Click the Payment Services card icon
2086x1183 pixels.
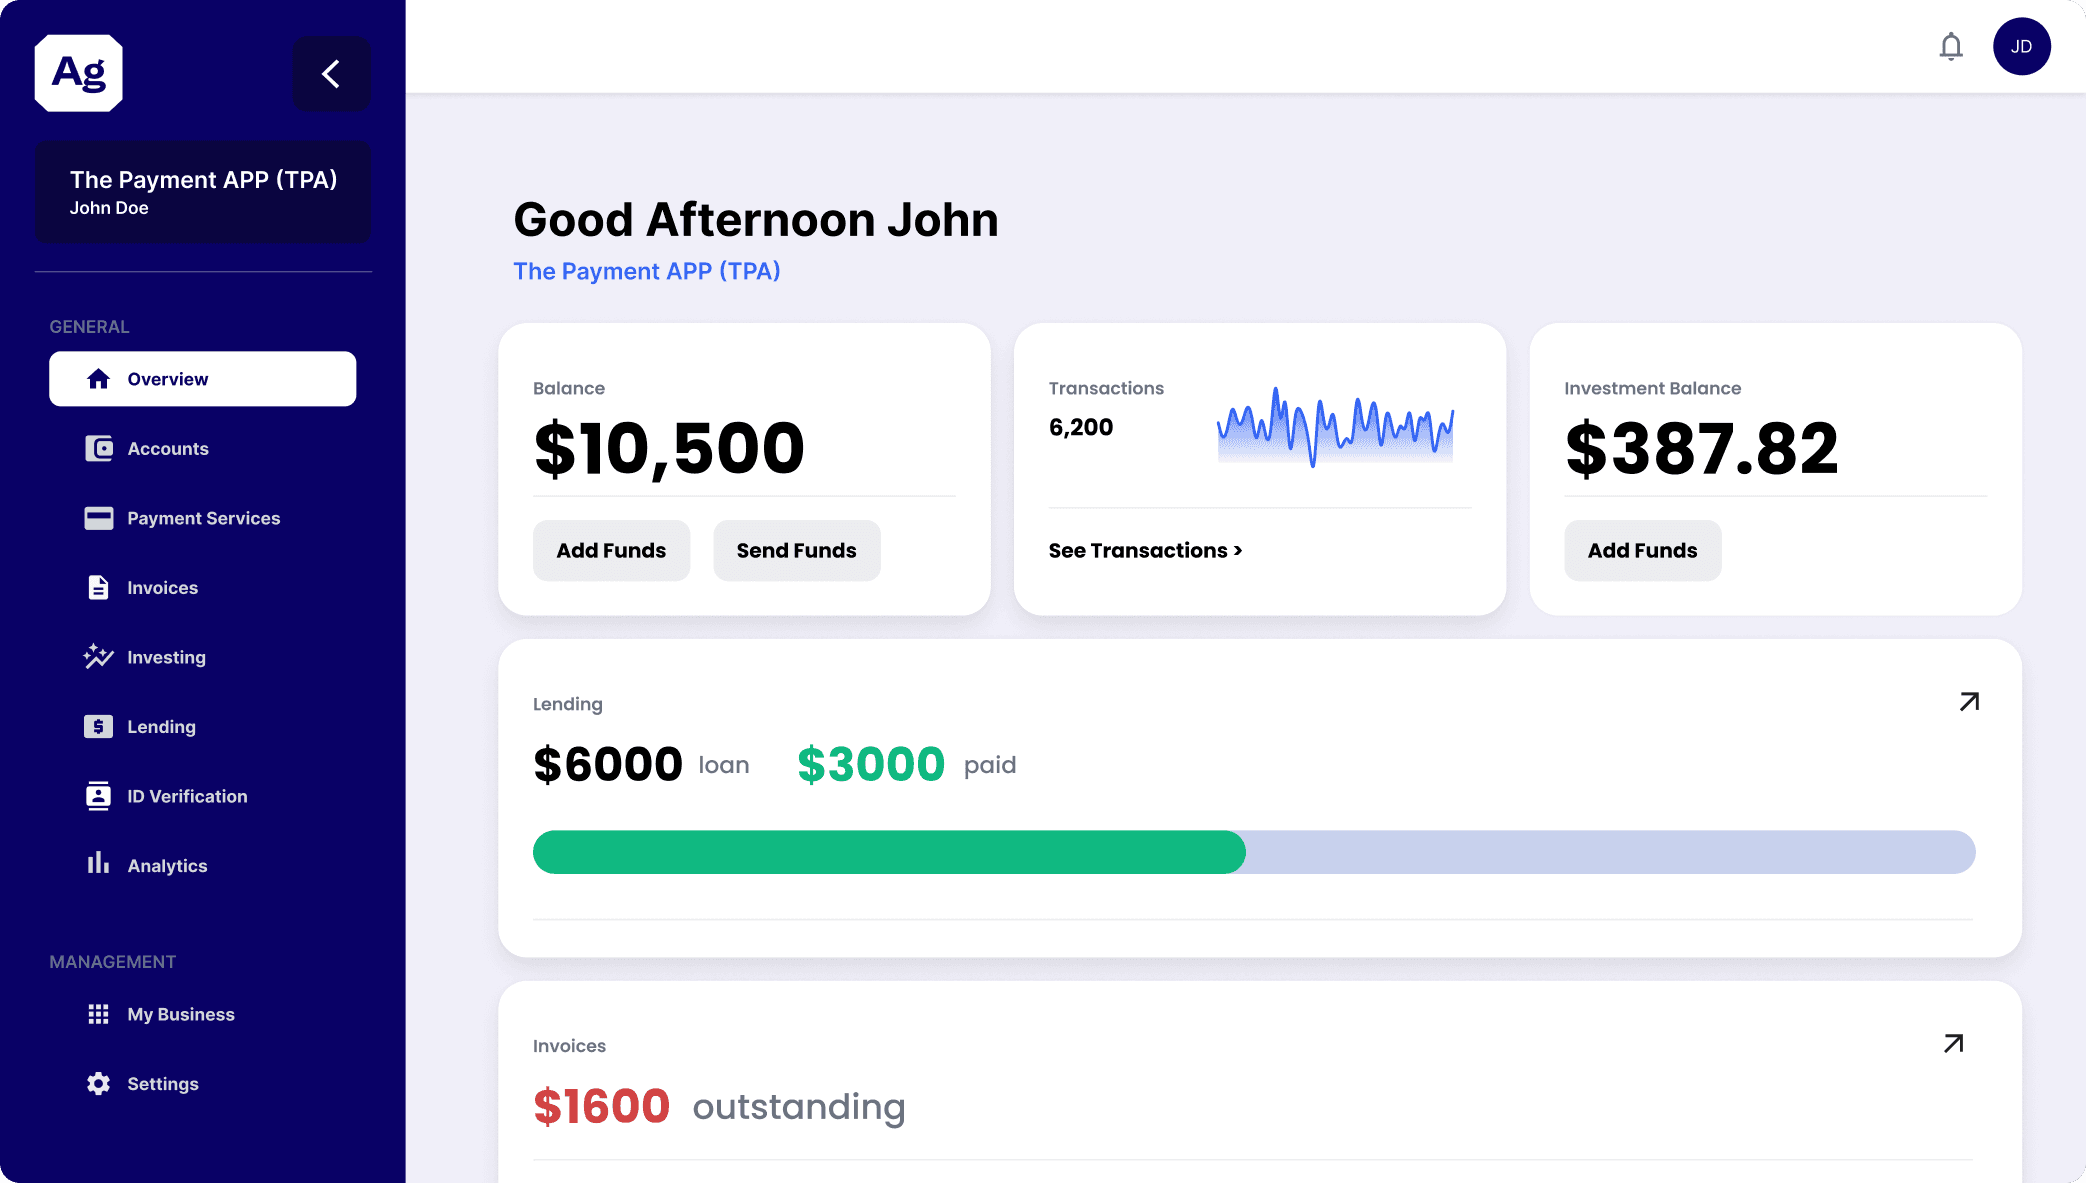point(98,518)
